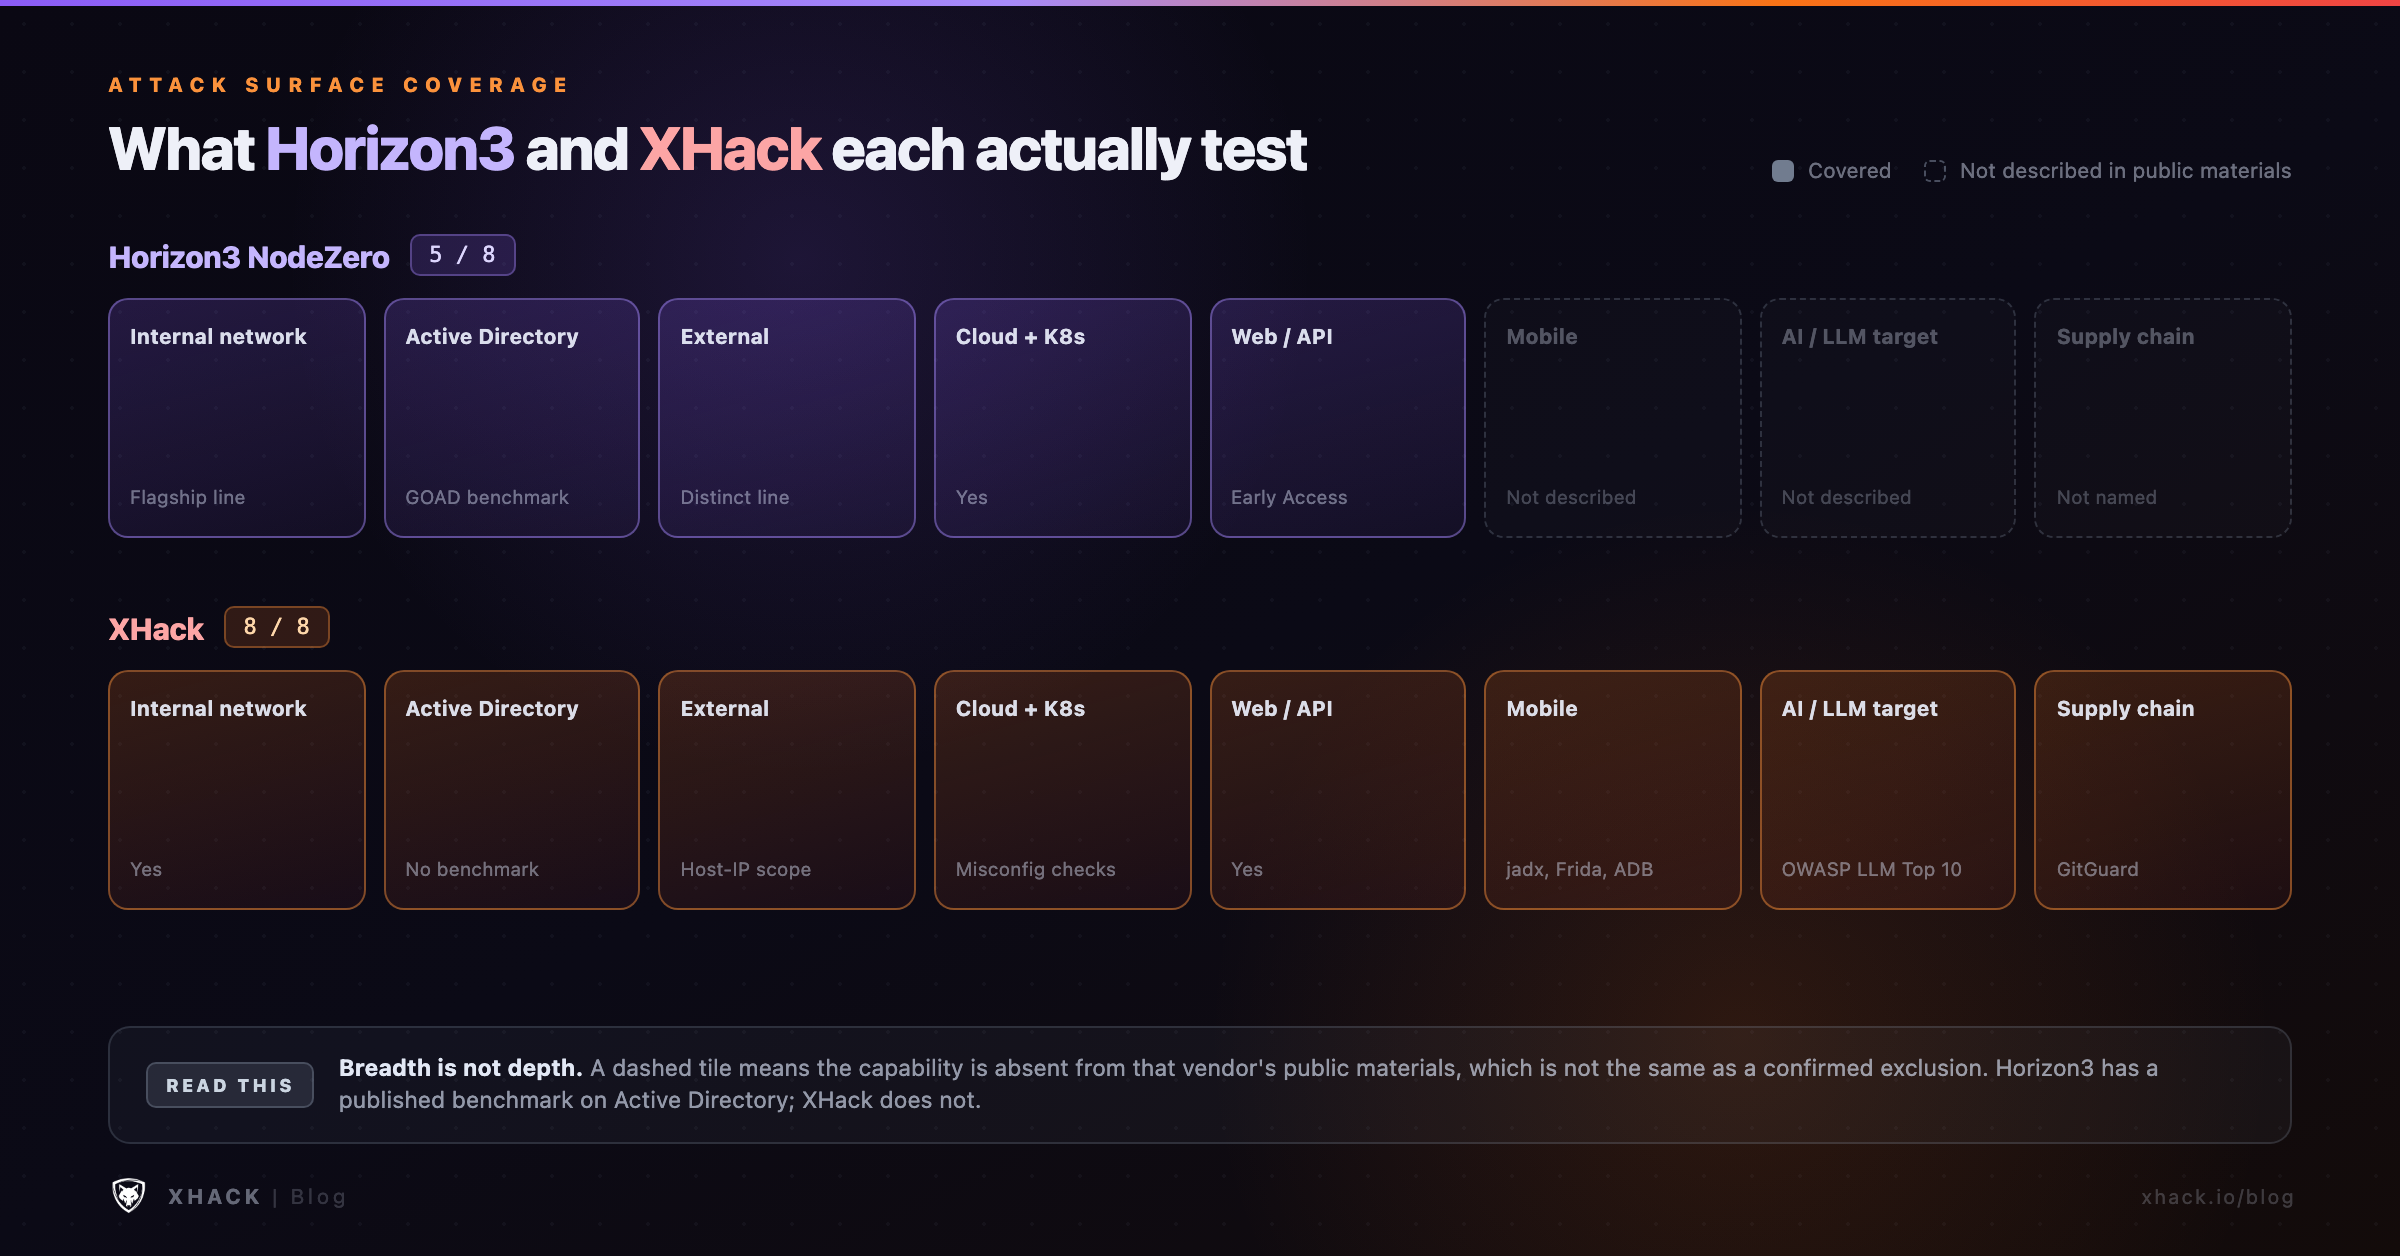This screenshot has height=1256, width=2400.
Task: Click the pink 'XHack' word in headline
Action: coord(729,150)
